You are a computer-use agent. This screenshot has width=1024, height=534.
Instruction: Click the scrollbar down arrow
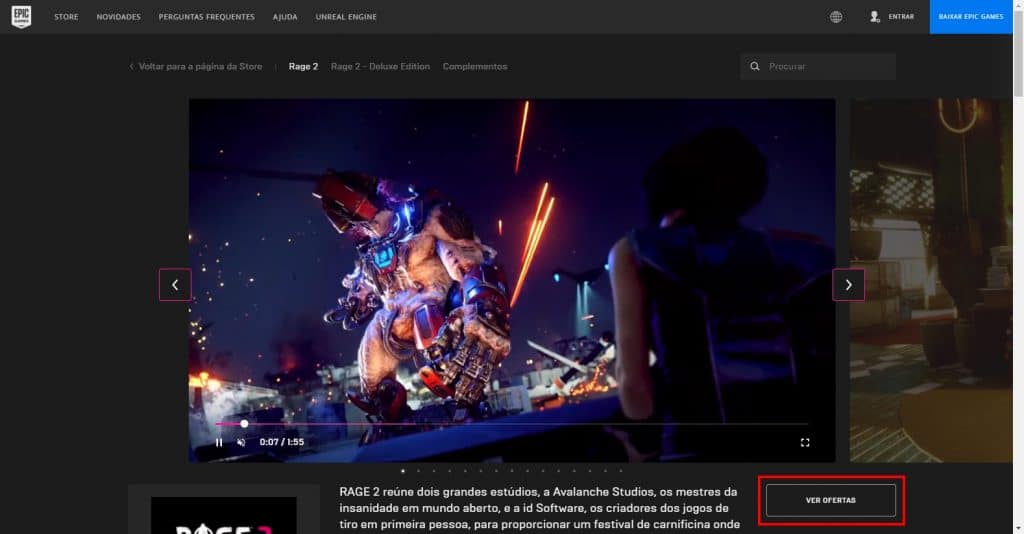[1018, 528]
